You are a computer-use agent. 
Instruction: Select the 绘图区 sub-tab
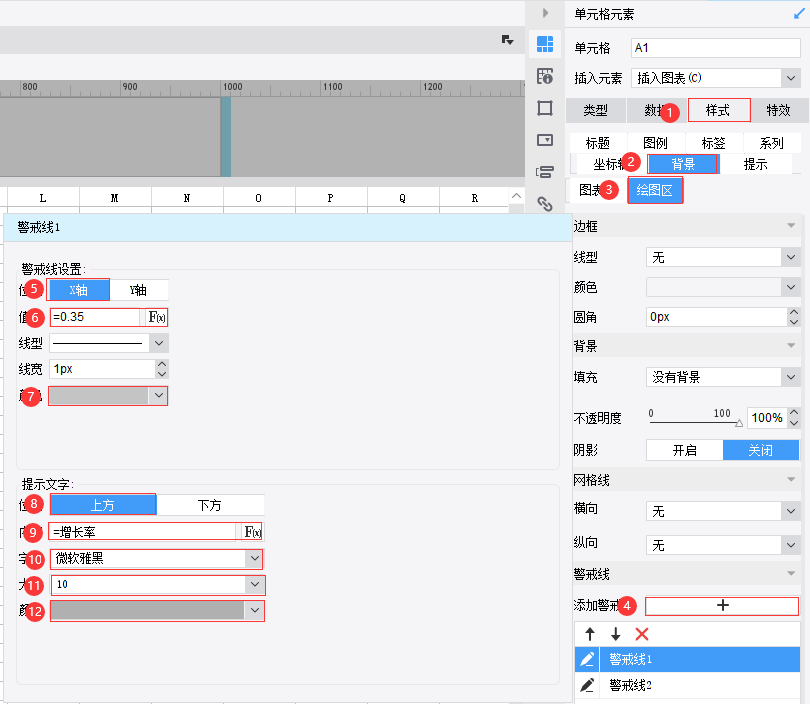pyautogui.click(x=655, y=190)
